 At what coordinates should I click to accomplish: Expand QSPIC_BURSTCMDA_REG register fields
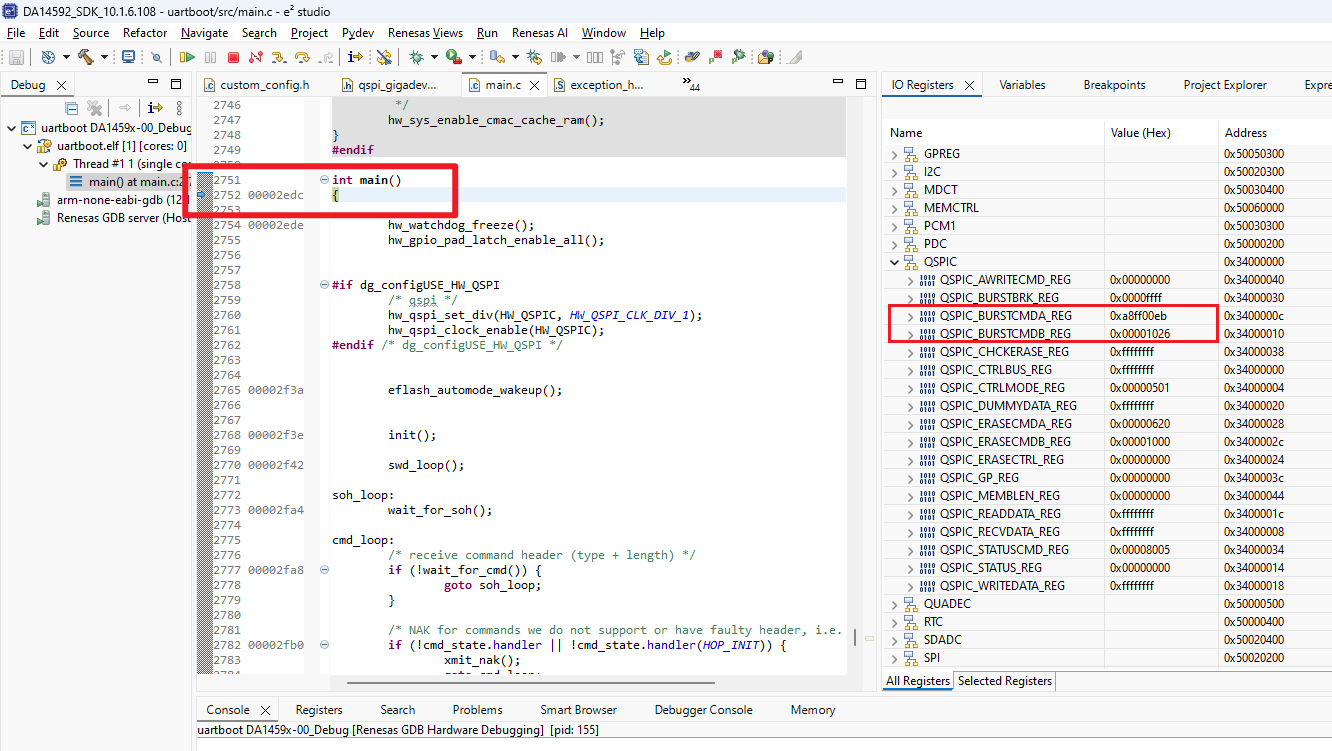910,316
